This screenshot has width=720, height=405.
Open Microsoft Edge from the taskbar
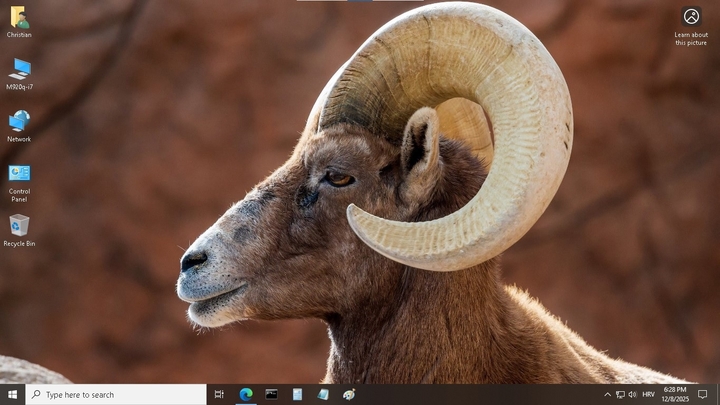(x=245, y=394)
